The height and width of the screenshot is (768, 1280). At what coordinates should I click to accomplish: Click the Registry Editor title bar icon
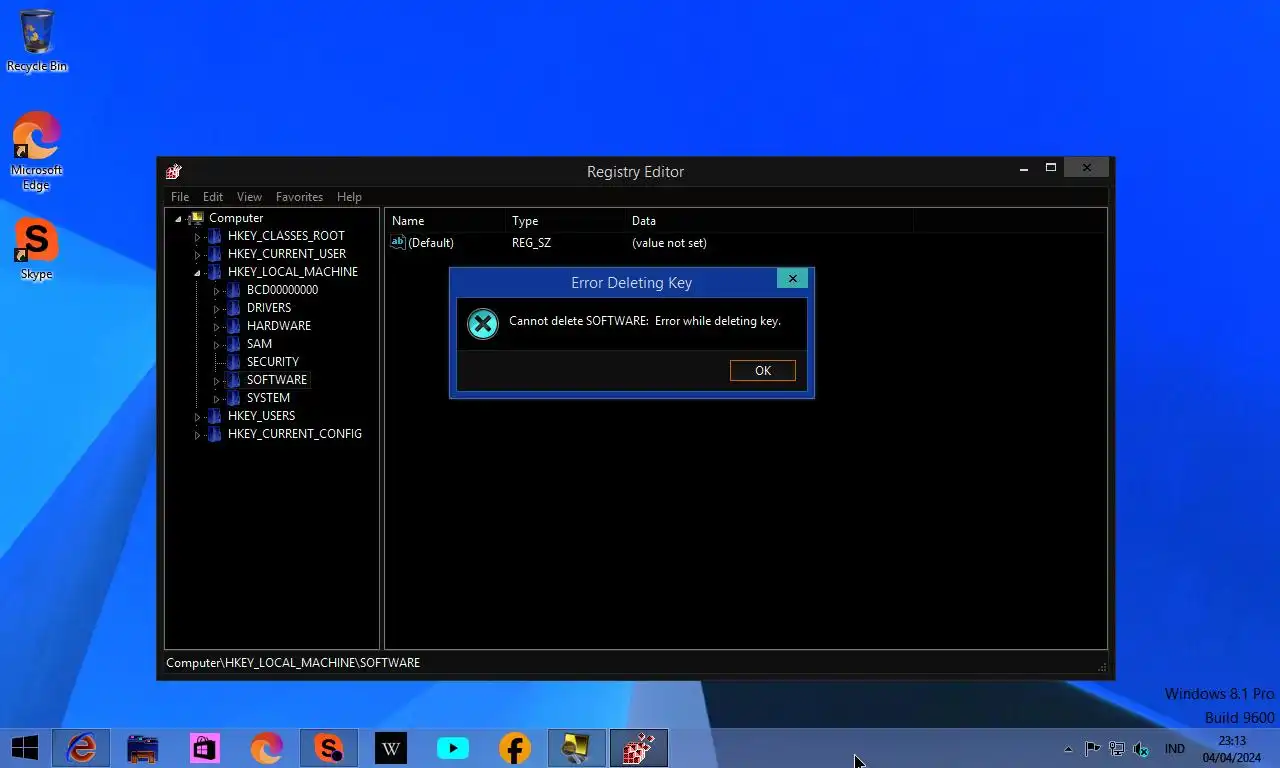174,171
